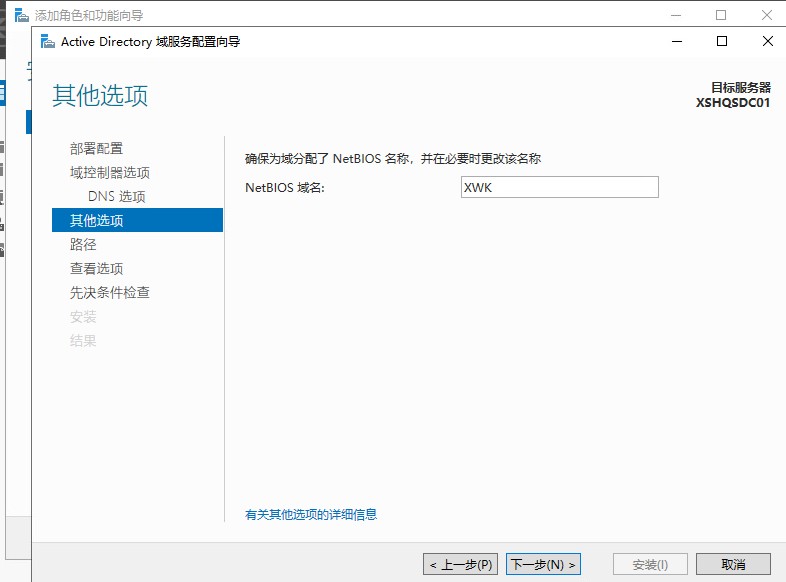Click the 下一步(N) button
Screen dimensions: 786x582
[x=543, y=564]
